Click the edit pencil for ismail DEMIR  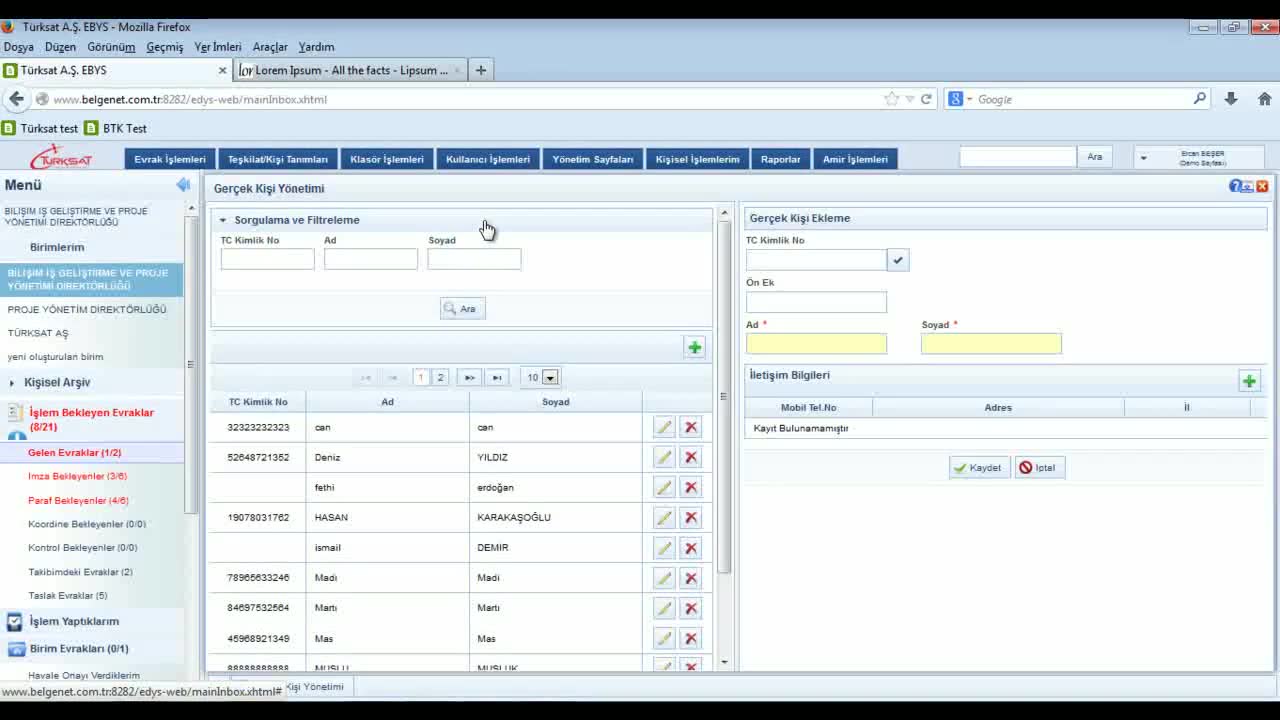coord(663,548)
